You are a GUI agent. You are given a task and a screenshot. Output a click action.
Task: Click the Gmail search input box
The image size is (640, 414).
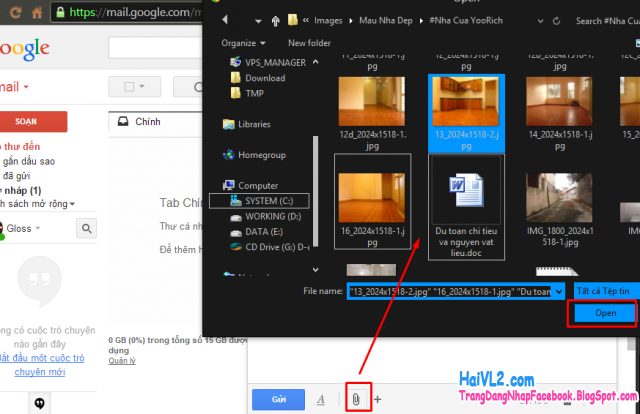pyautogui.click(x=155, y=47)
